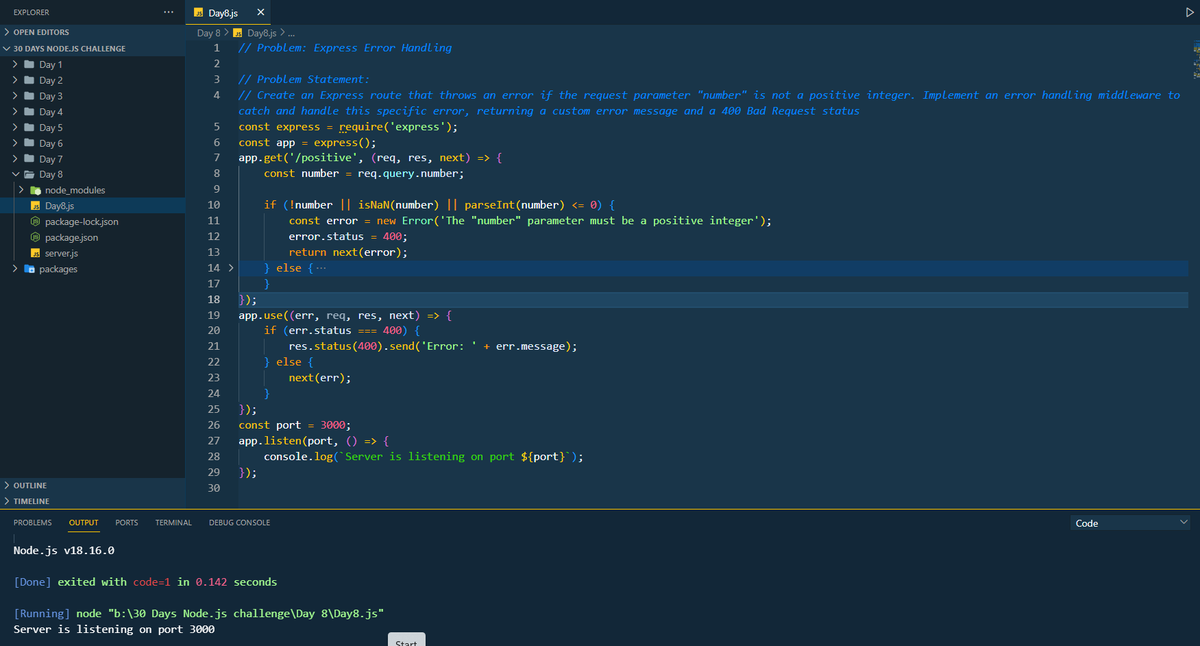Screen dimensions: 1200x646
Task: Click the server.js JS file icon
Action: point(36,254)
